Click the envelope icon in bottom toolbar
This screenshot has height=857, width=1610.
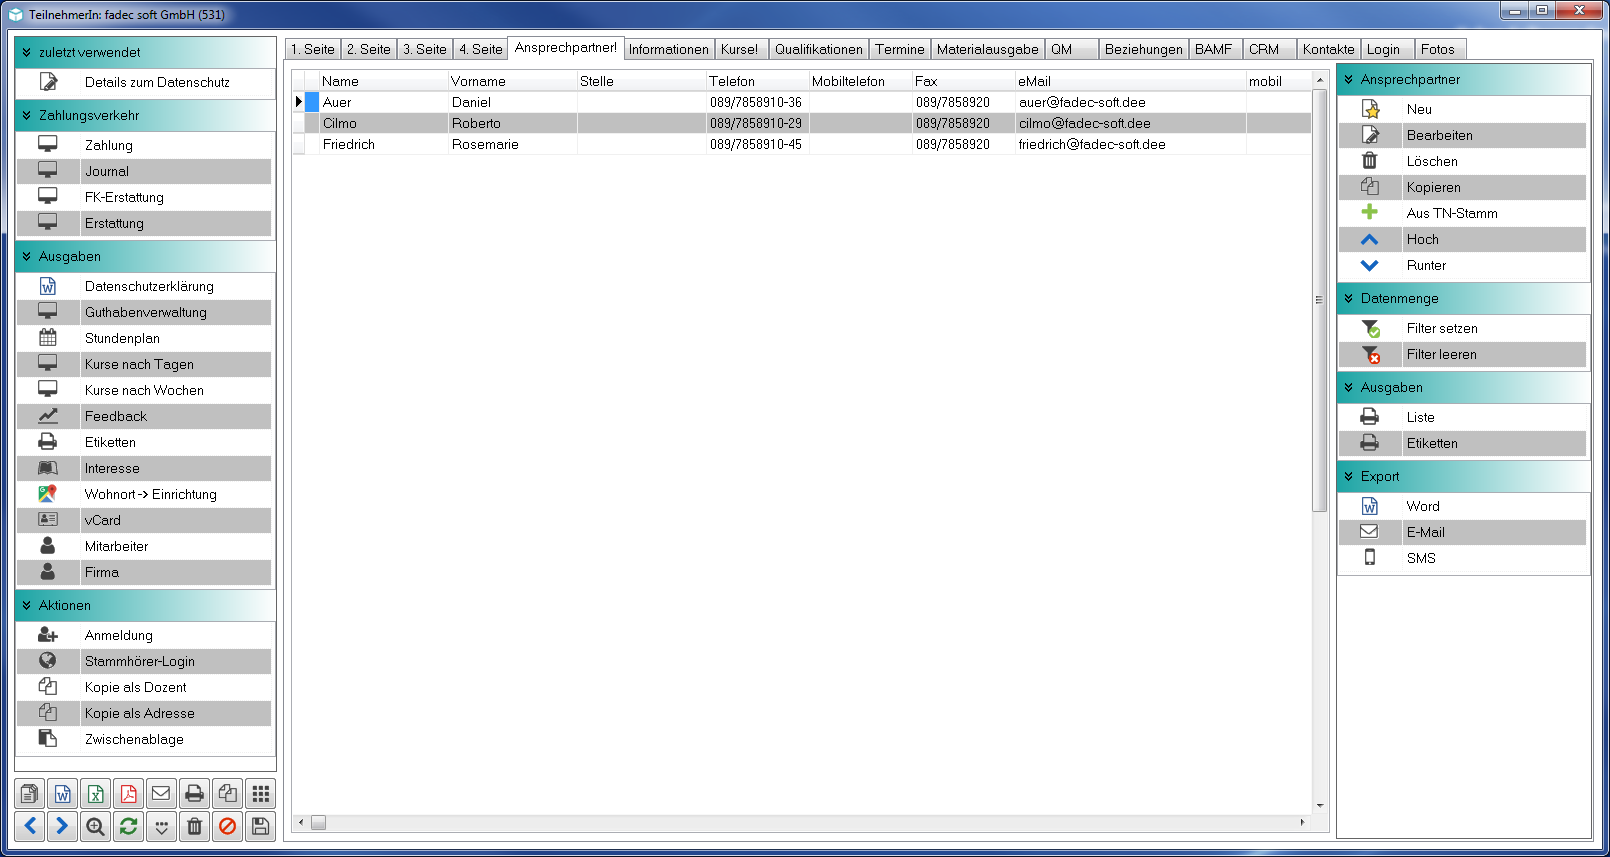161,794
